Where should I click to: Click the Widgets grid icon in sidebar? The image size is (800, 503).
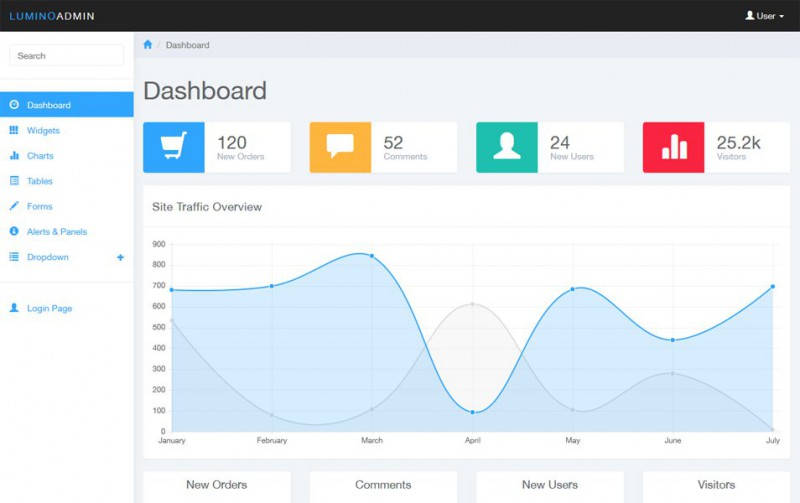click(x=14, y=130)
